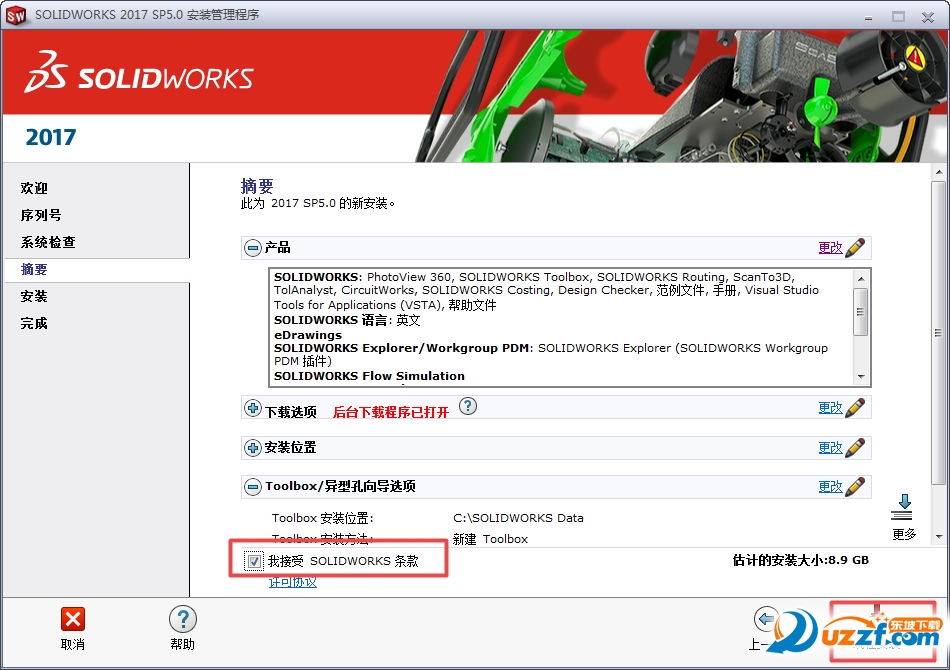Go back with the left arrow icon
The width and height of the screenshot is (950, 670).
(766, 619)
